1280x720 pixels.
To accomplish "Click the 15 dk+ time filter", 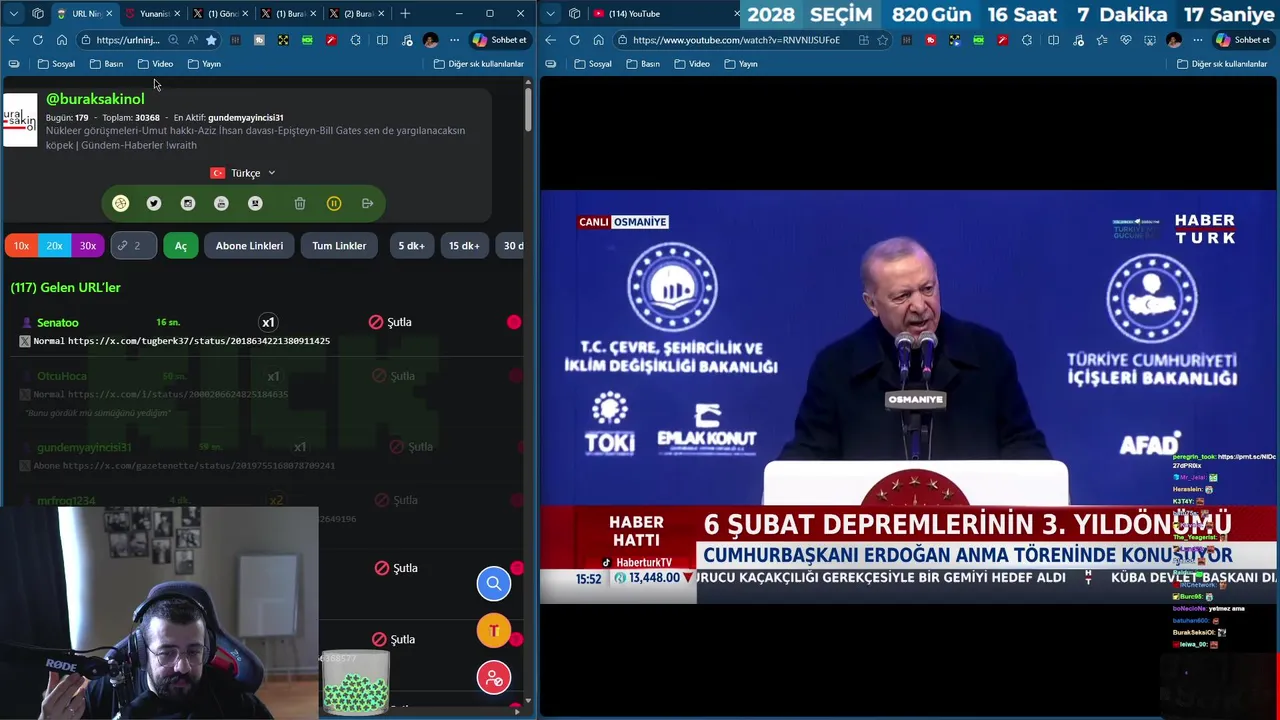I will click(464, 245).
